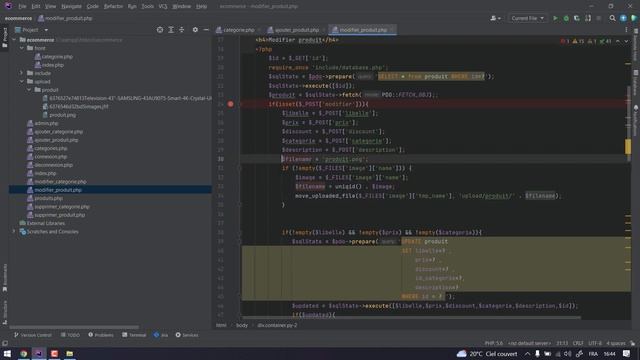The image size is (640, 360).
Task: Open the Current File run configuration dropdown
Action: [527, 18]
